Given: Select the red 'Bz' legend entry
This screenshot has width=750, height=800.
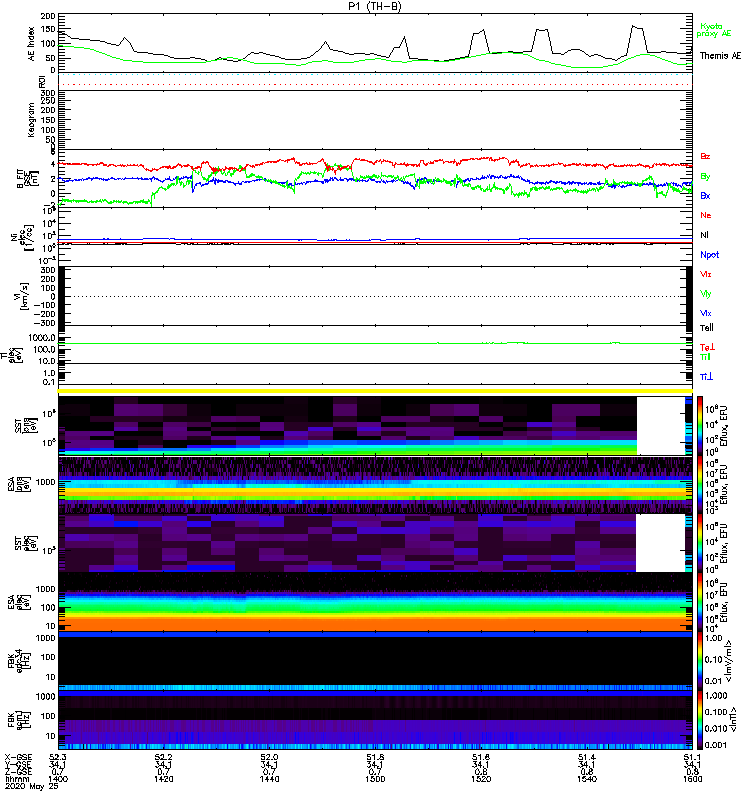Looking at the screenshot, I should tap(705, 156).
